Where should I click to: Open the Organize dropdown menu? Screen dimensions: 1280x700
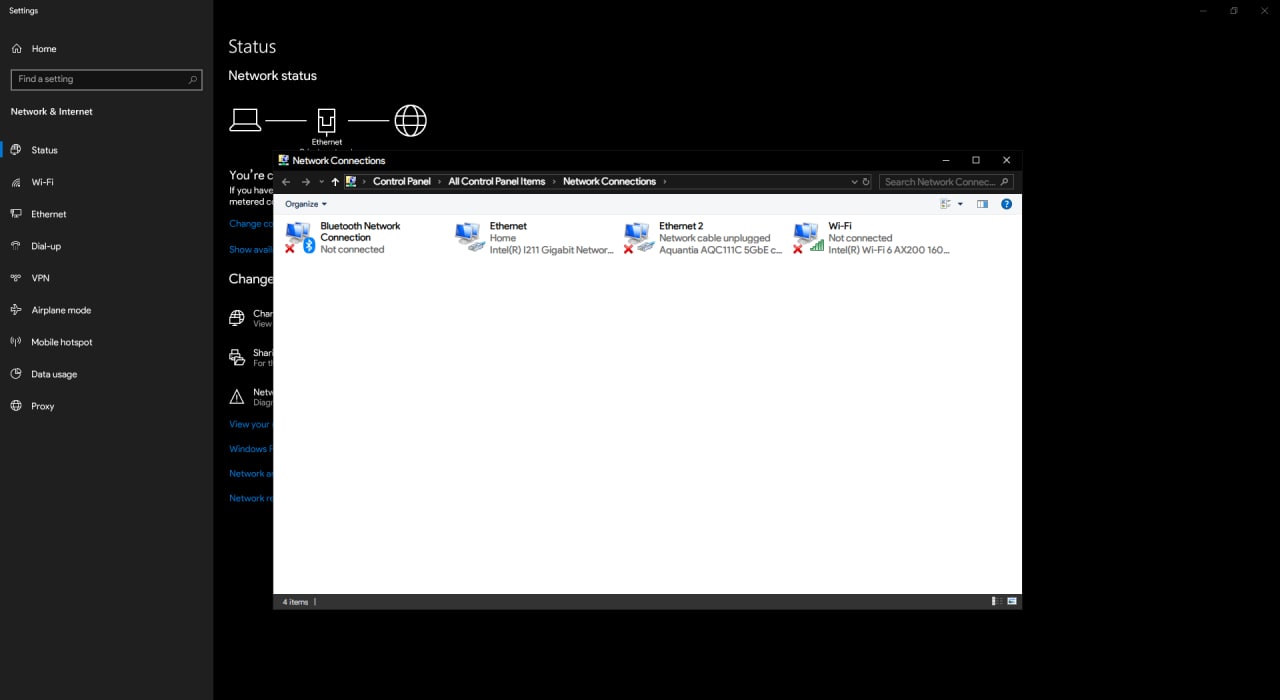tap(306, 204)
